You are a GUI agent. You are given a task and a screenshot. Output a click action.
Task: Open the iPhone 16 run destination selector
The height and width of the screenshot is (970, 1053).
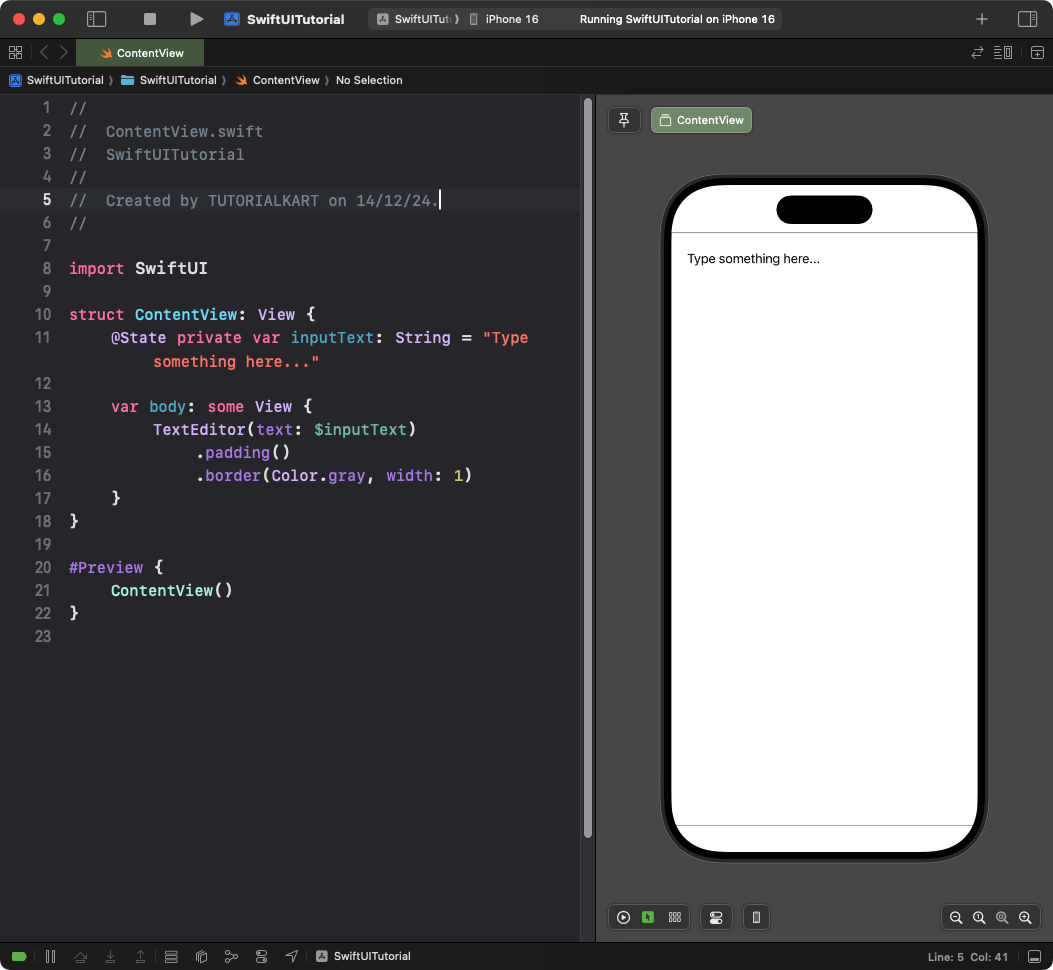pos(512,18)
